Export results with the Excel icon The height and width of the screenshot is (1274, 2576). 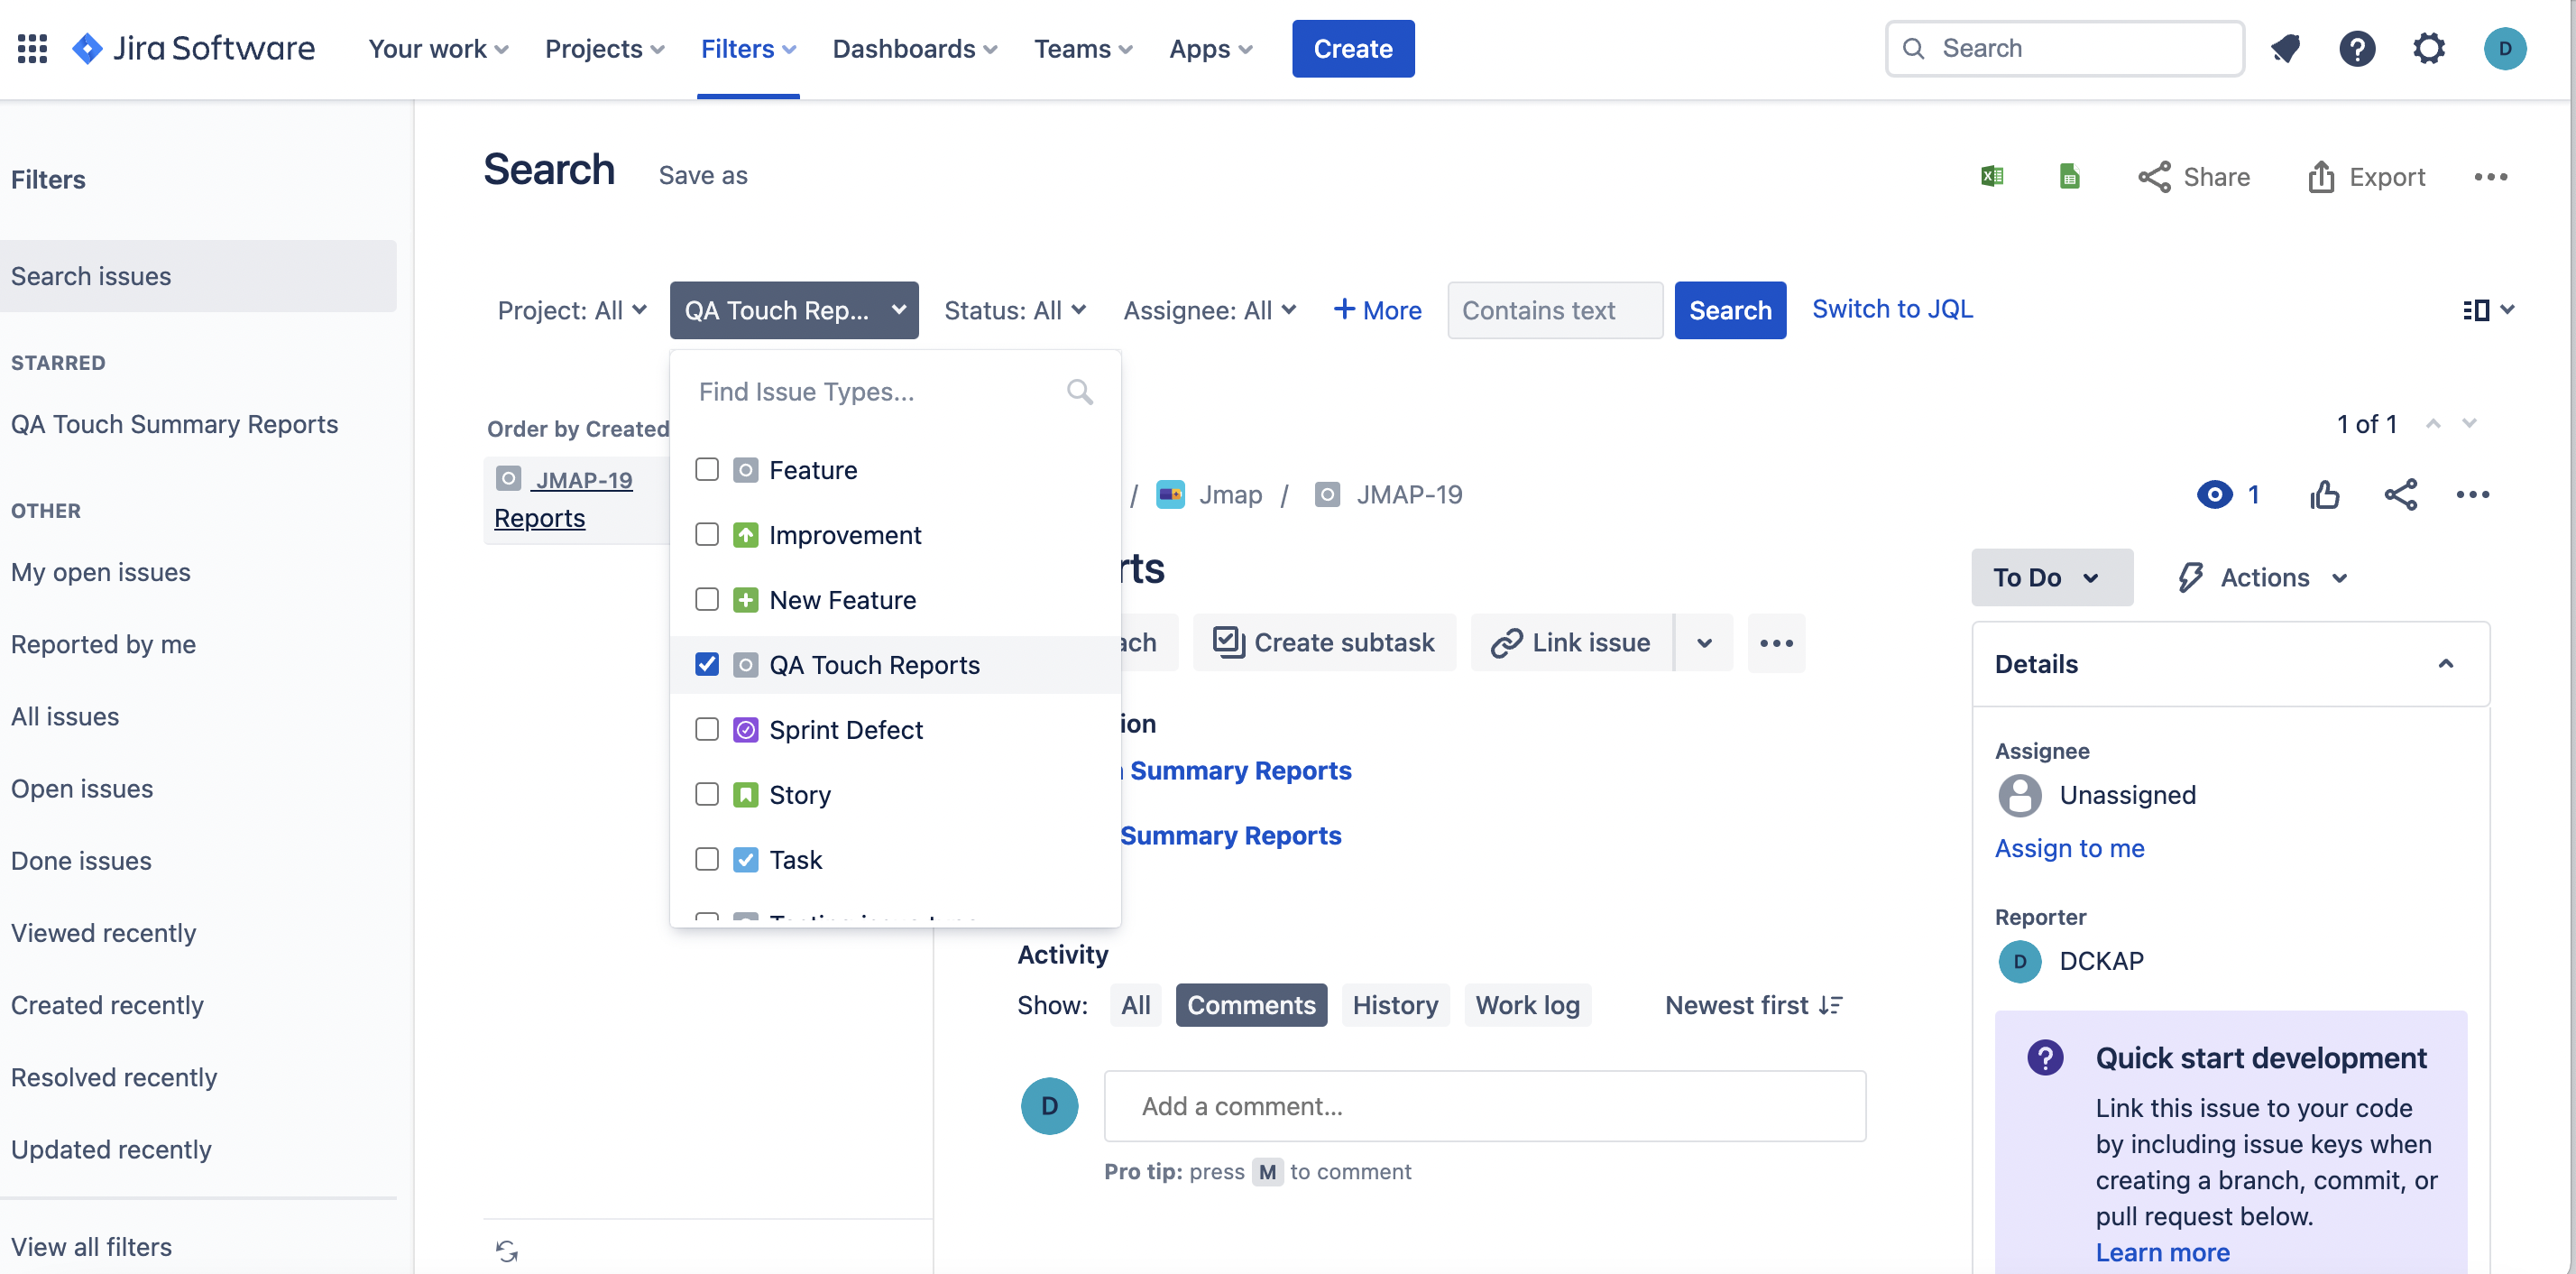click(x=1992, y=176)
